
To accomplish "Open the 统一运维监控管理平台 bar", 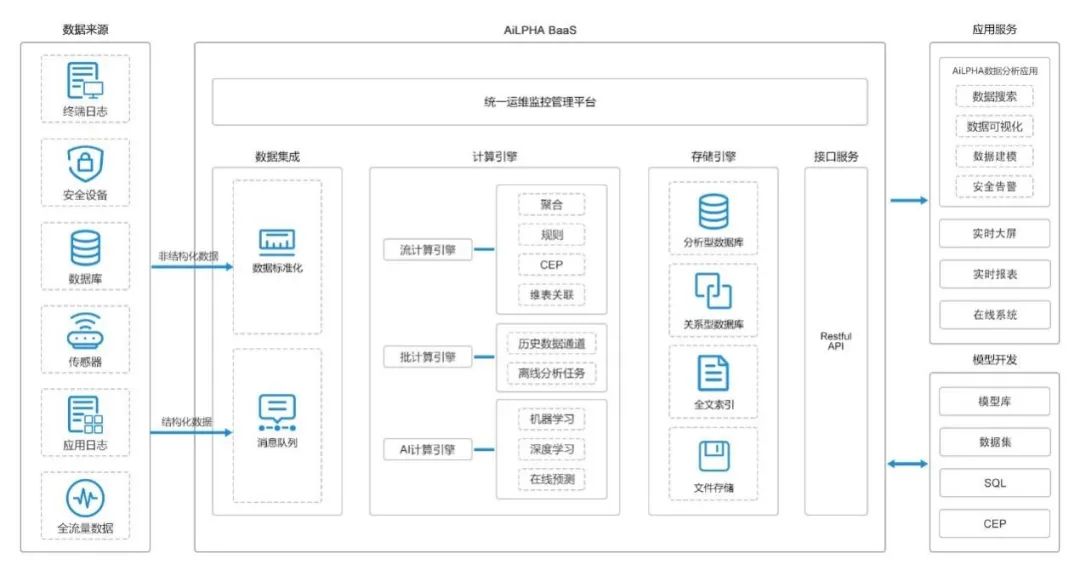I will [x=539, y=102].
